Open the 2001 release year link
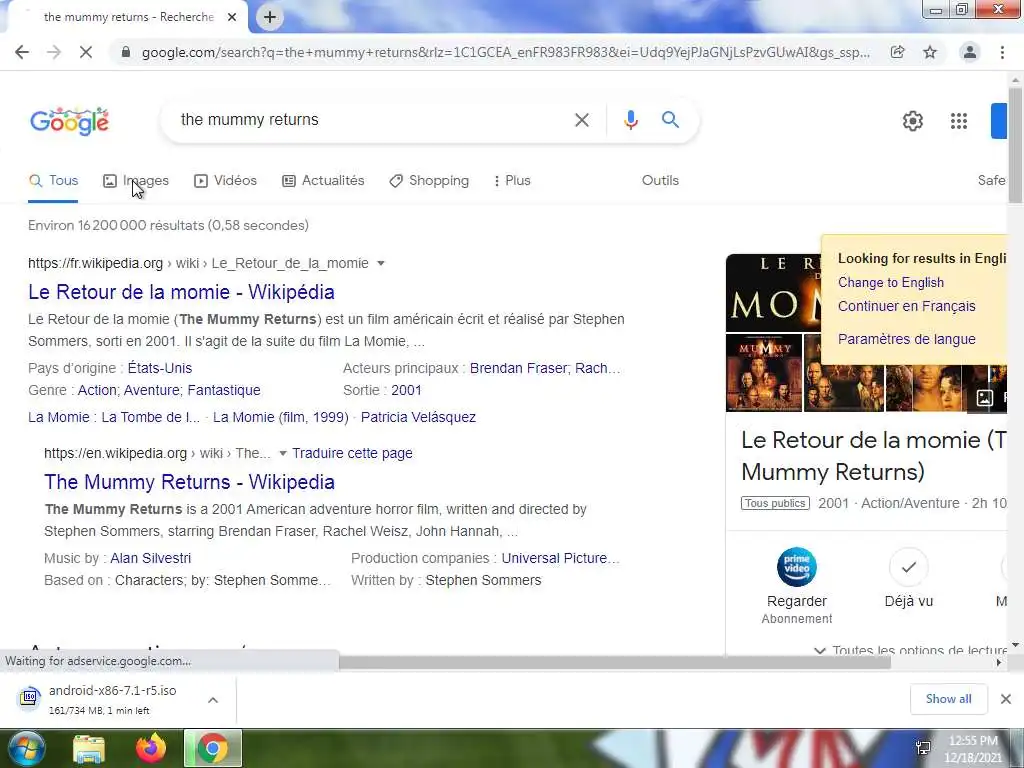1024x768 pixels. tap(406, 391)
